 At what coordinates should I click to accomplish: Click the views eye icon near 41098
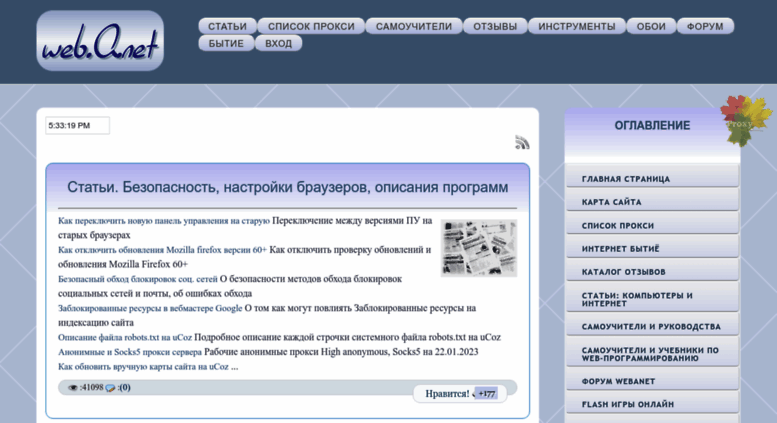(73, 388)
